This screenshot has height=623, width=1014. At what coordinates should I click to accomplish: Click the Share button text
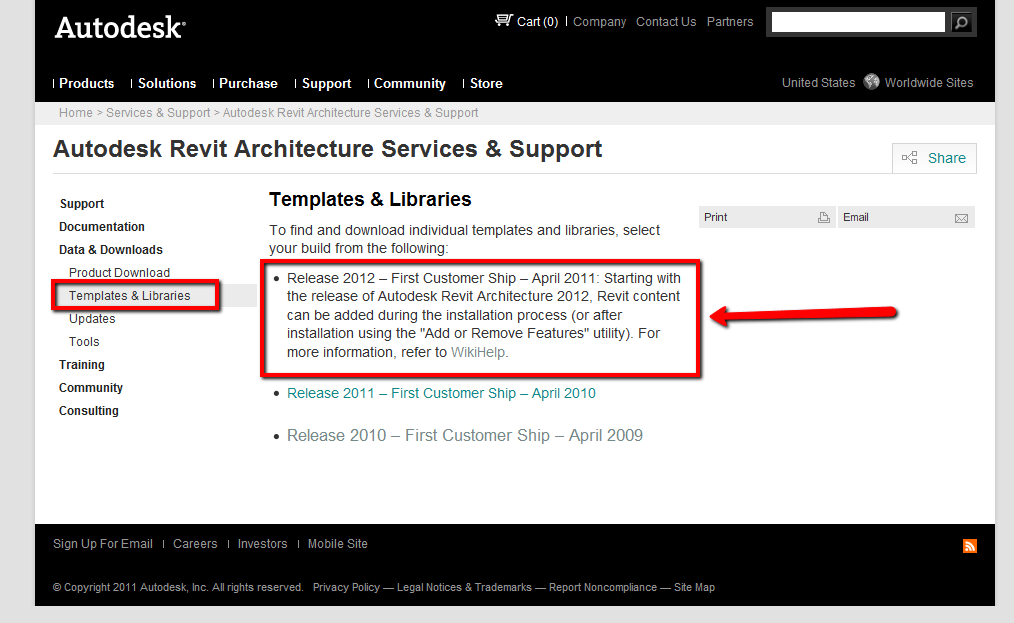tap(947, 158)
